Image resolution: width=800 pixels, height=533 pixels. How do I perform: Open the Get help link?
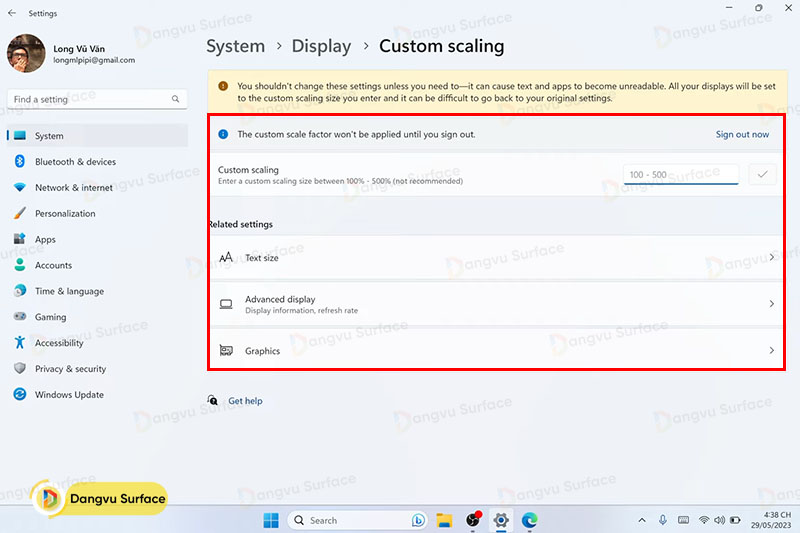click(x=245, y=401)
